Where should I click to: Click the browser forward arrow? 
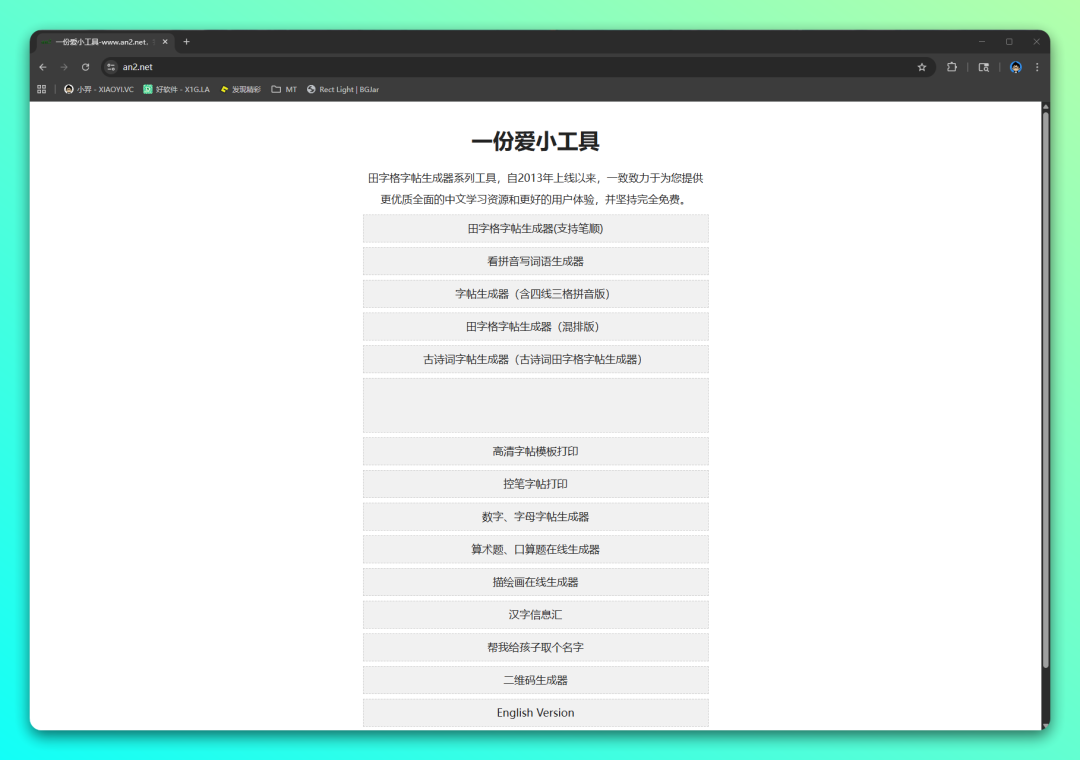(64, 67)
